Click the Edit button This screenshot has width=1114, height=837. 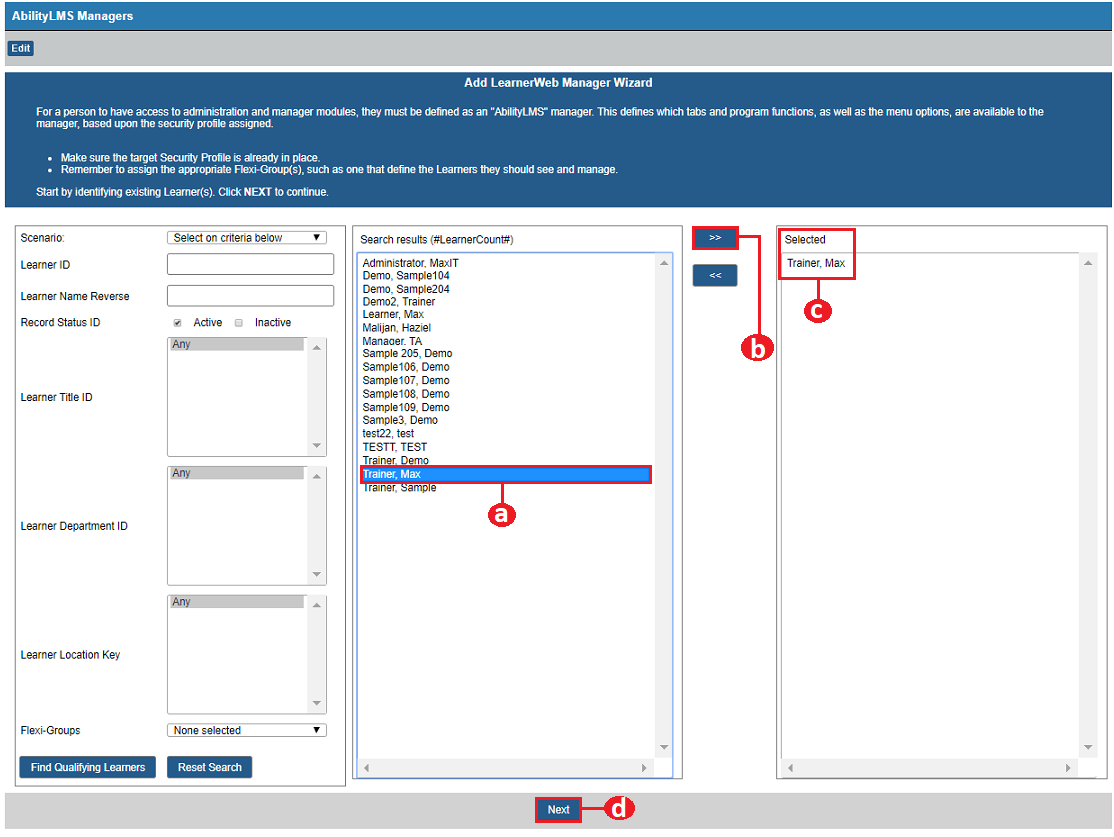tap(21, 48)
